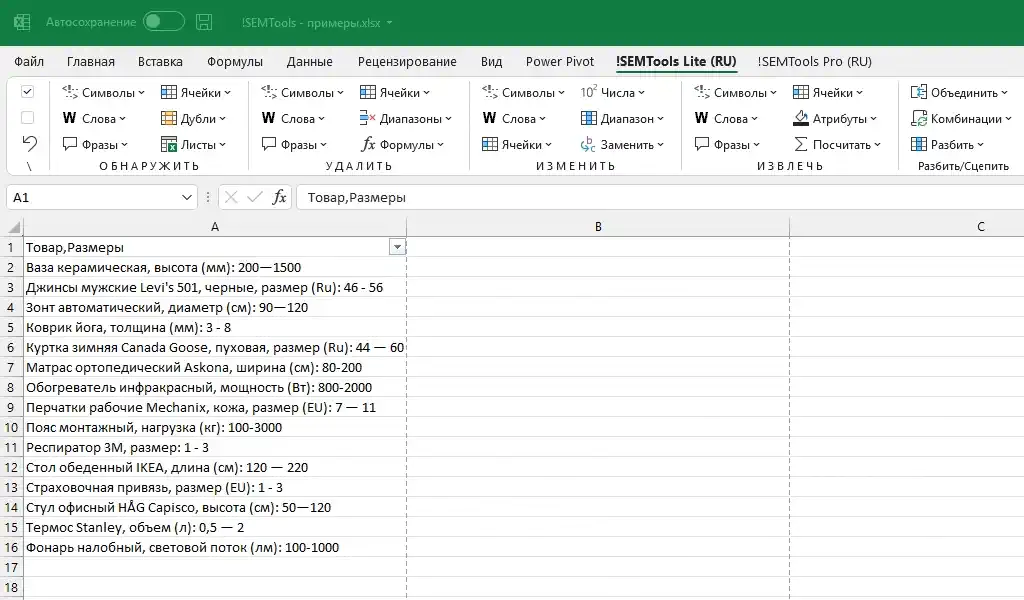Click cell with 'Ваза керамическая, высота (мм): 200—1500'

tap(215, 268)
